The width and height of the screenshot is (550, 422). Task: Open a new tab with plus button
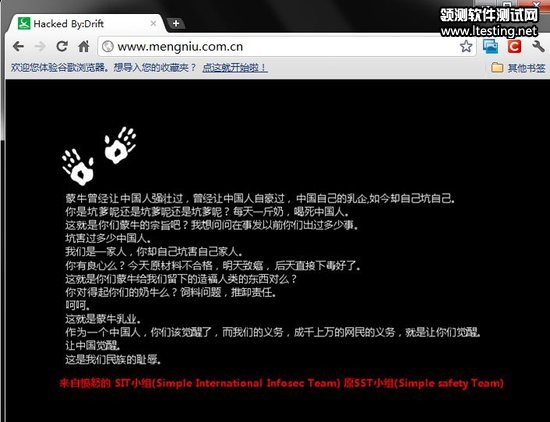coord(176,24)
